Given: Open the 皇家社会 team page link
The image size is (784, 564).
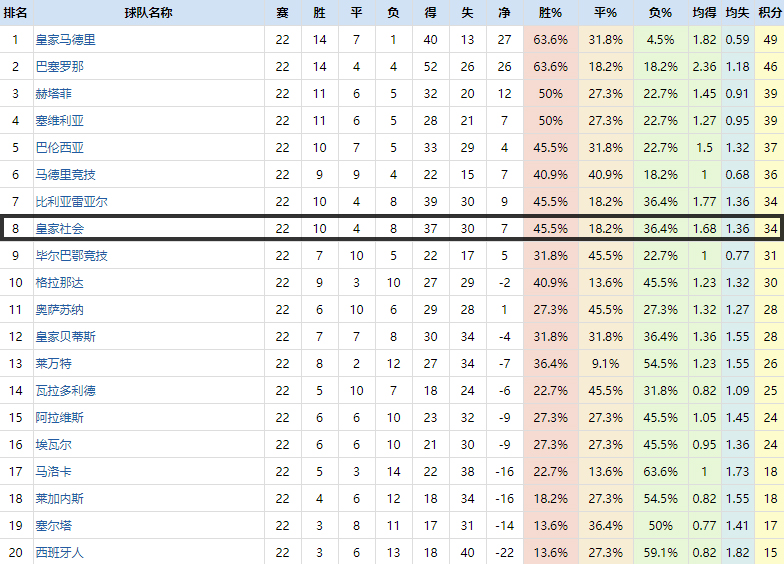Looking at the screenshot, I should click(x=60, y=228).
